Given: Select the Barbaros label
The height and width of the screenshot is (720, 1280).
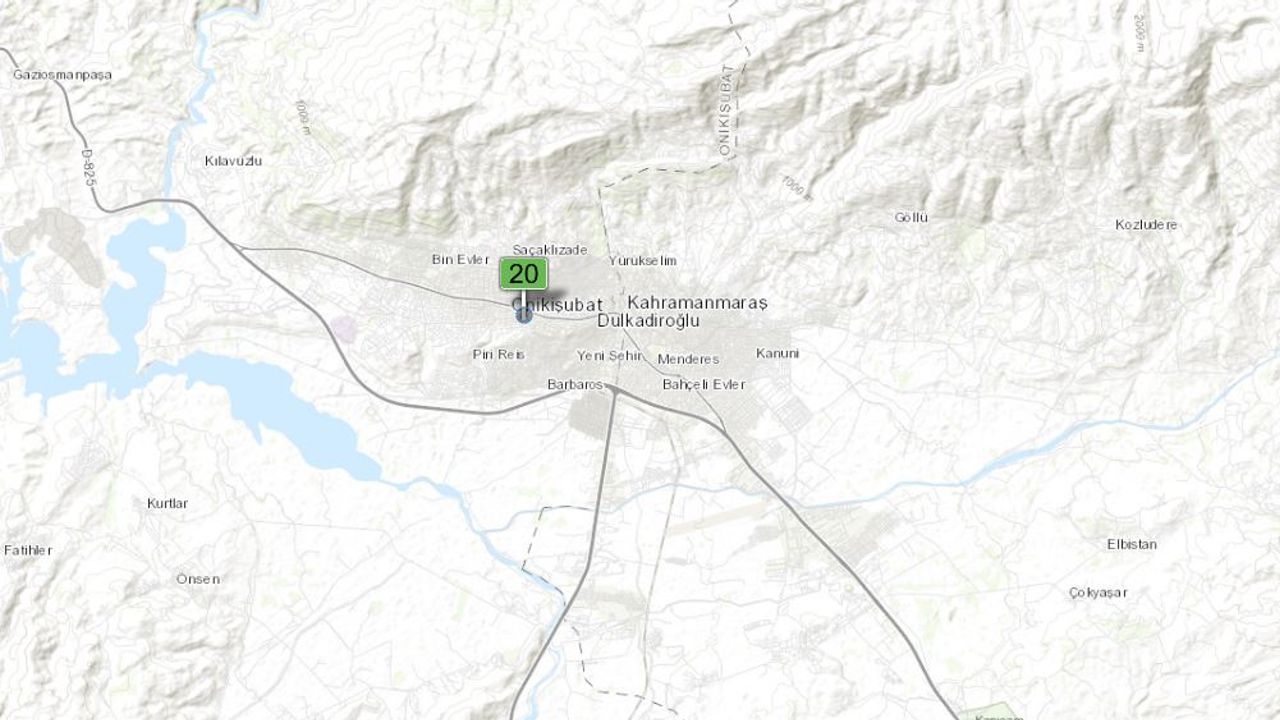Looking at the screenshot, I should click(575, 384).
